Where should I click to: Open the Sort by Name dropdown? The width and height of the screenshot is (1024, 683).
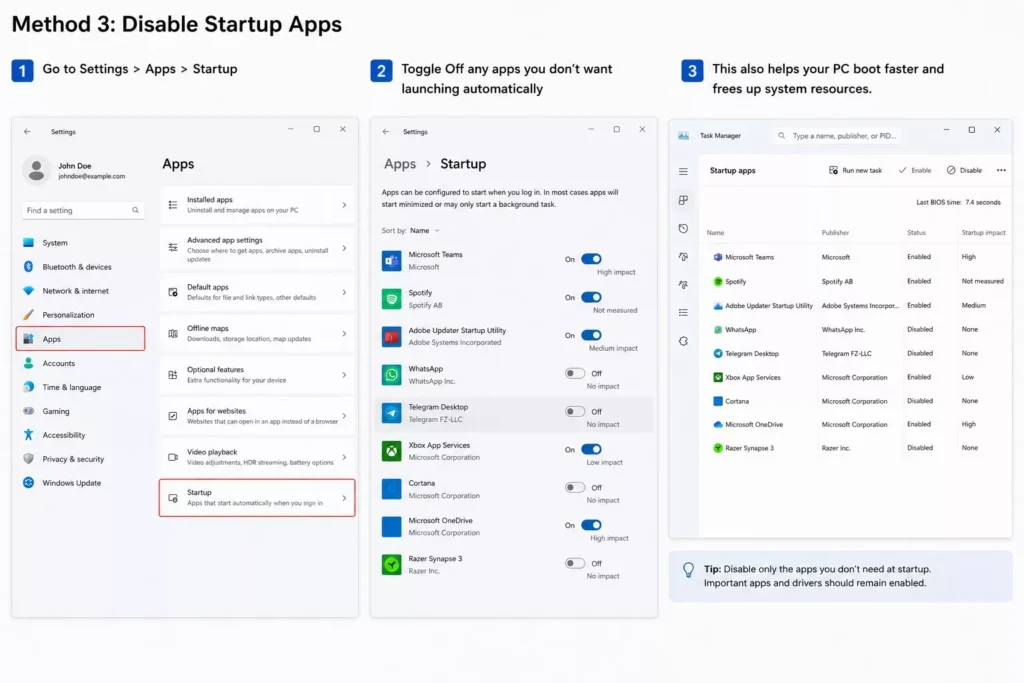424,230
